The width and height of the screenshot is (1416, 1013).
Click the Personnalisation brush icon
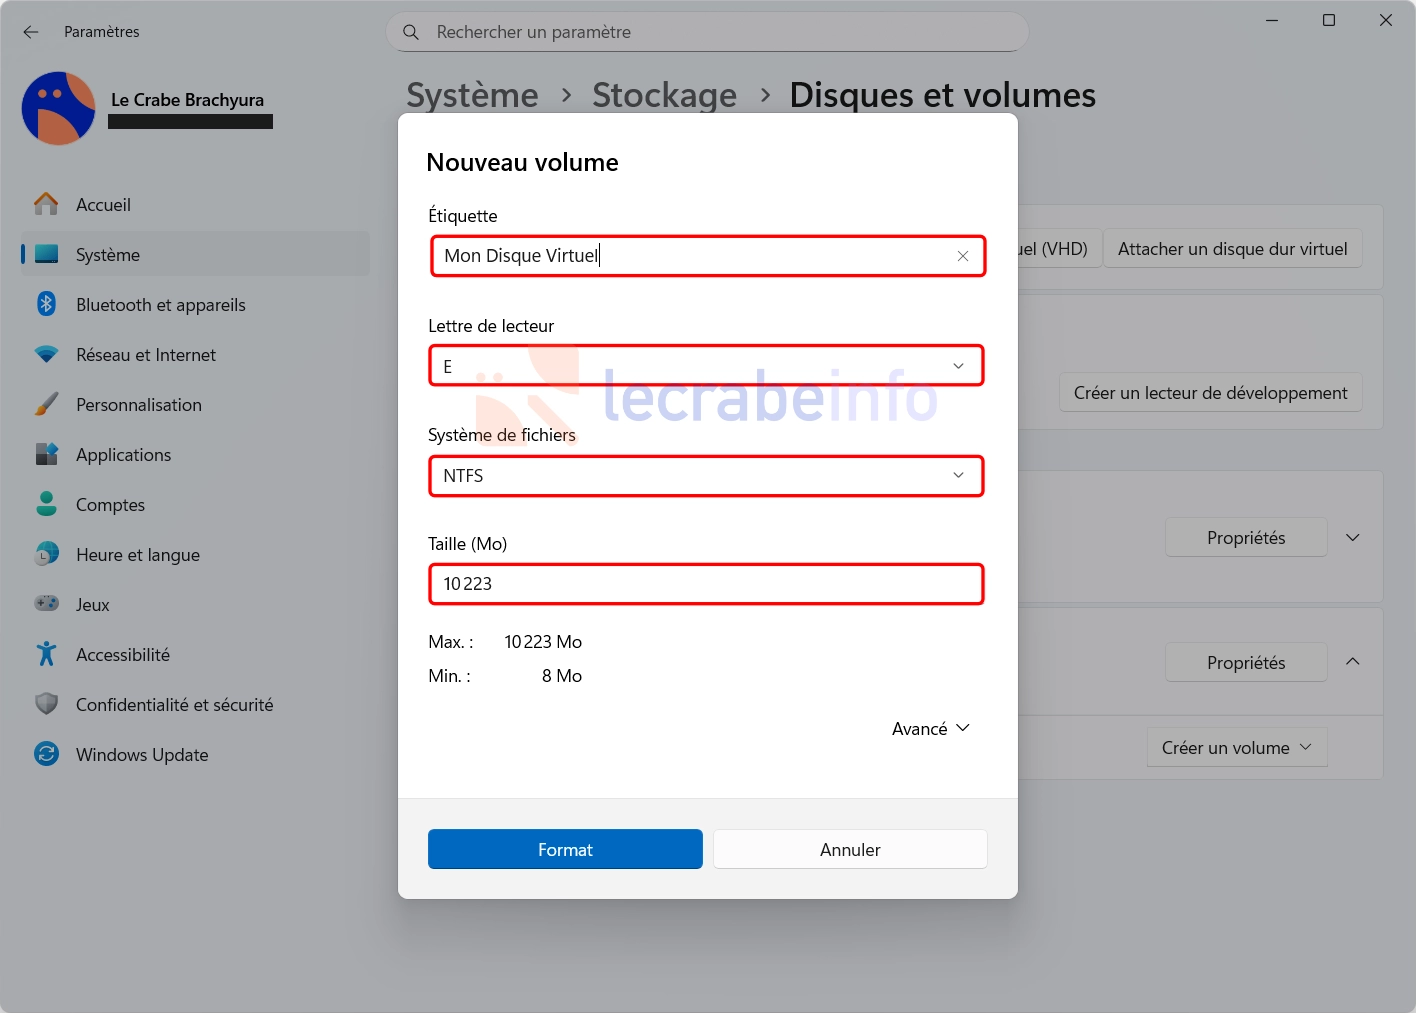[46, 404]
